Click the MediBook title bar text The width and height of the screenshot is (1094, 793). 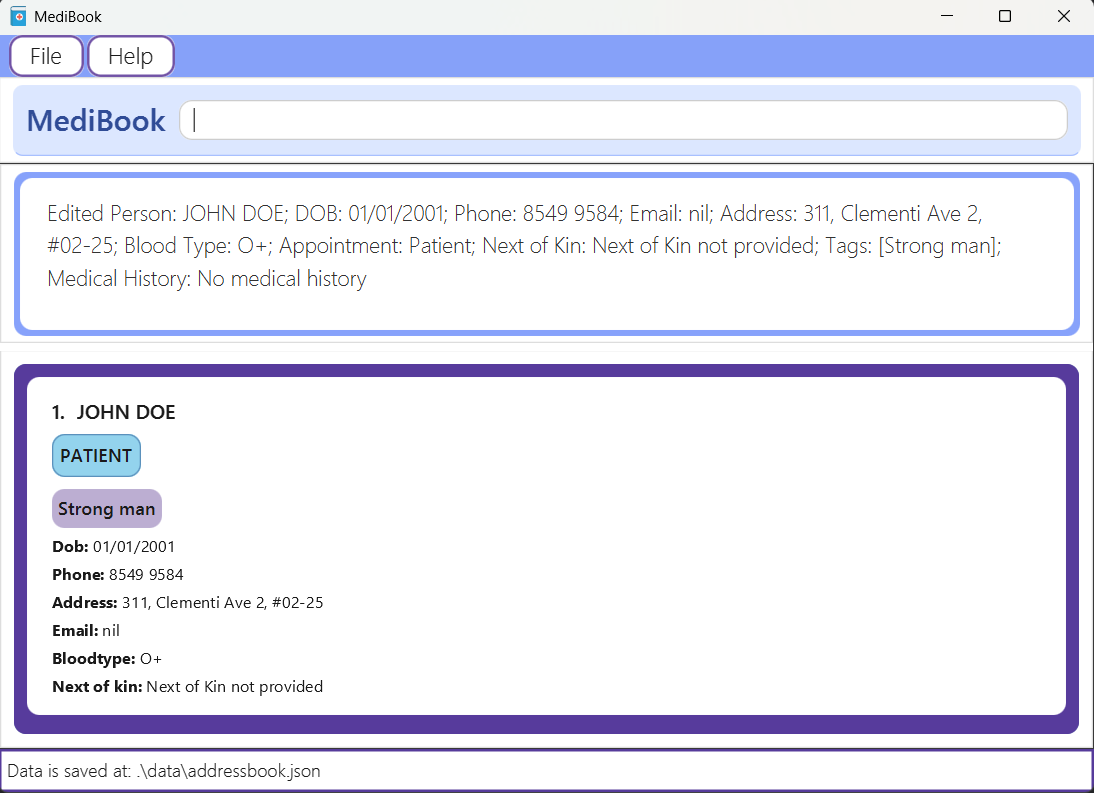pyautogui.click(x=68, y=17)
